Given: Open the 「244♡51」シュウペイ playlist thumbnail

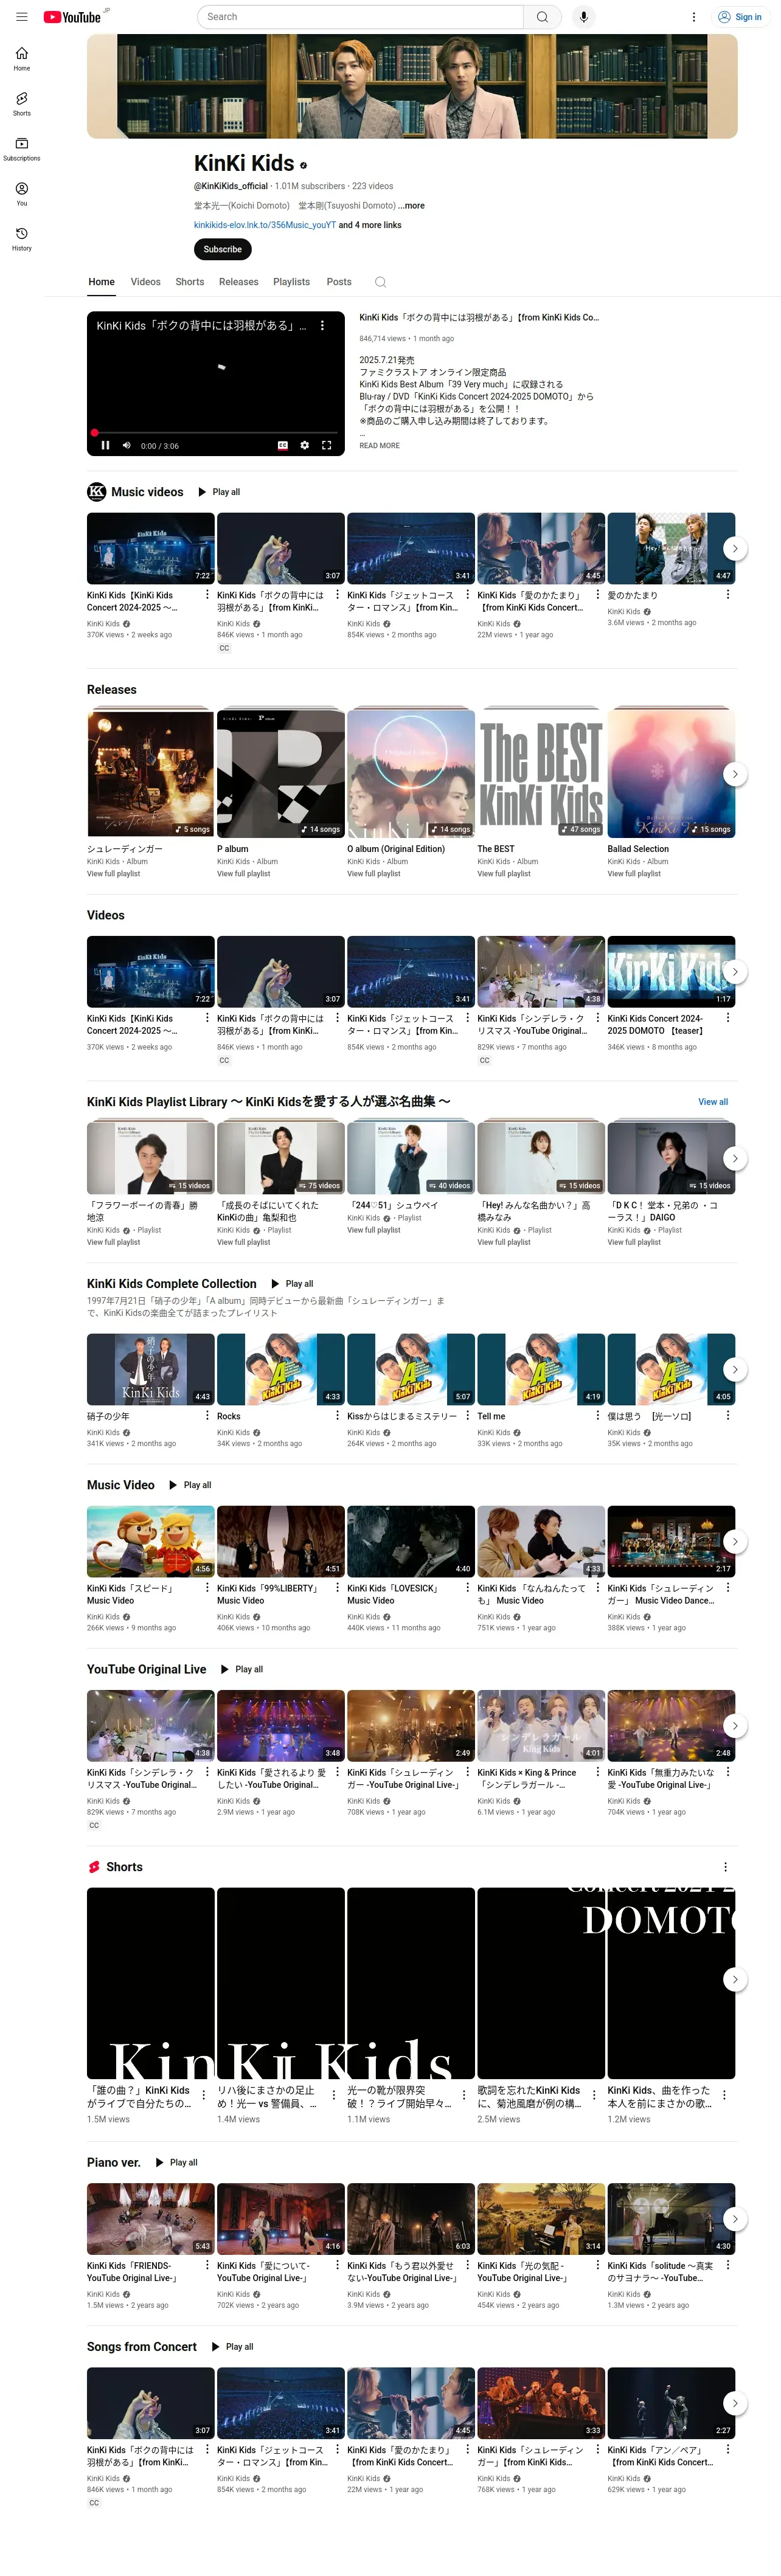Looking at the screenshot, I should (411, 1158).
